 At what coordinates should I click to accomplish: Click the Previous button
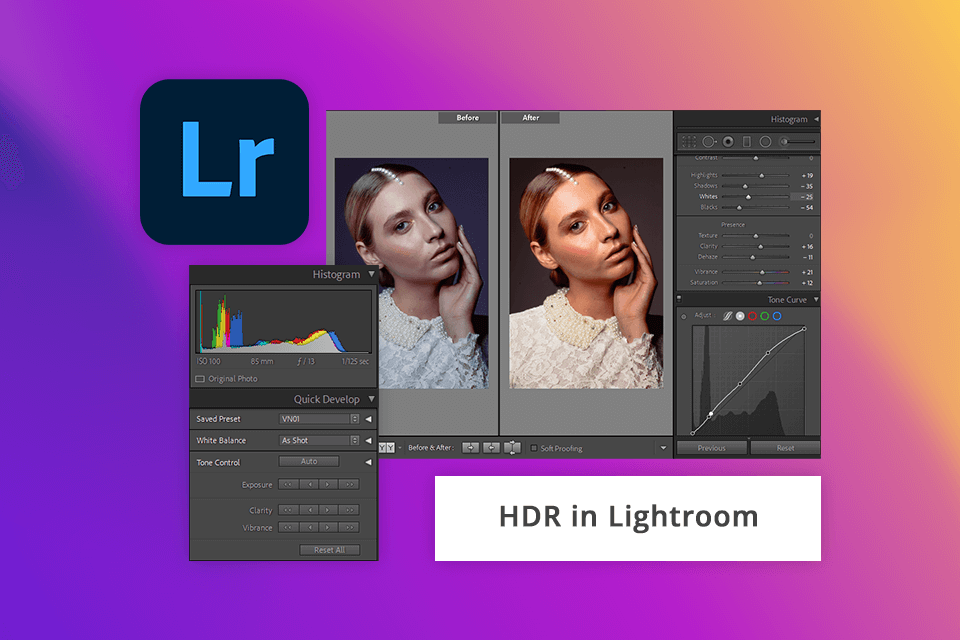pyautogui.click(x=711, y=448)
